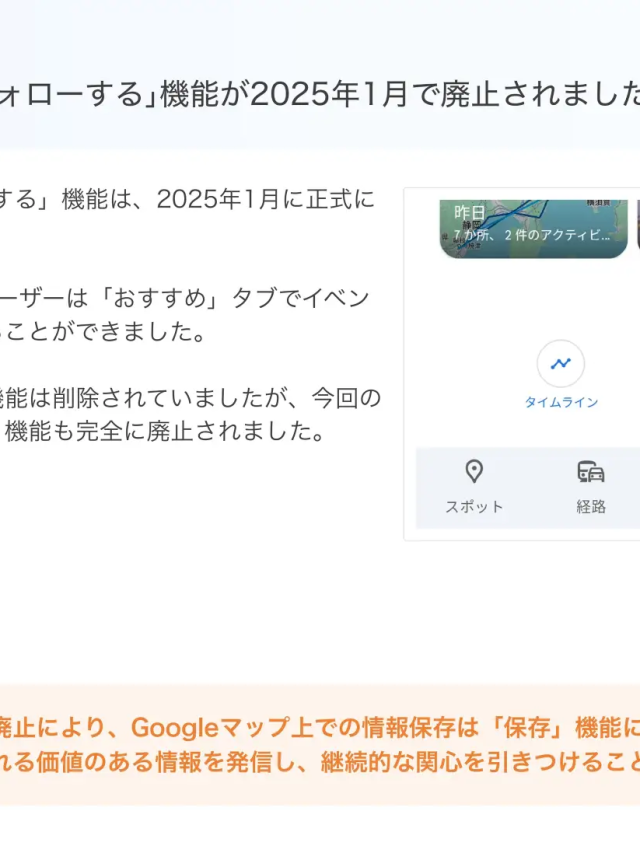The height and width of the screenshot is (853, 640).
Task: Click the circular Timeline zigzag icon
Action: click(561, 363)
